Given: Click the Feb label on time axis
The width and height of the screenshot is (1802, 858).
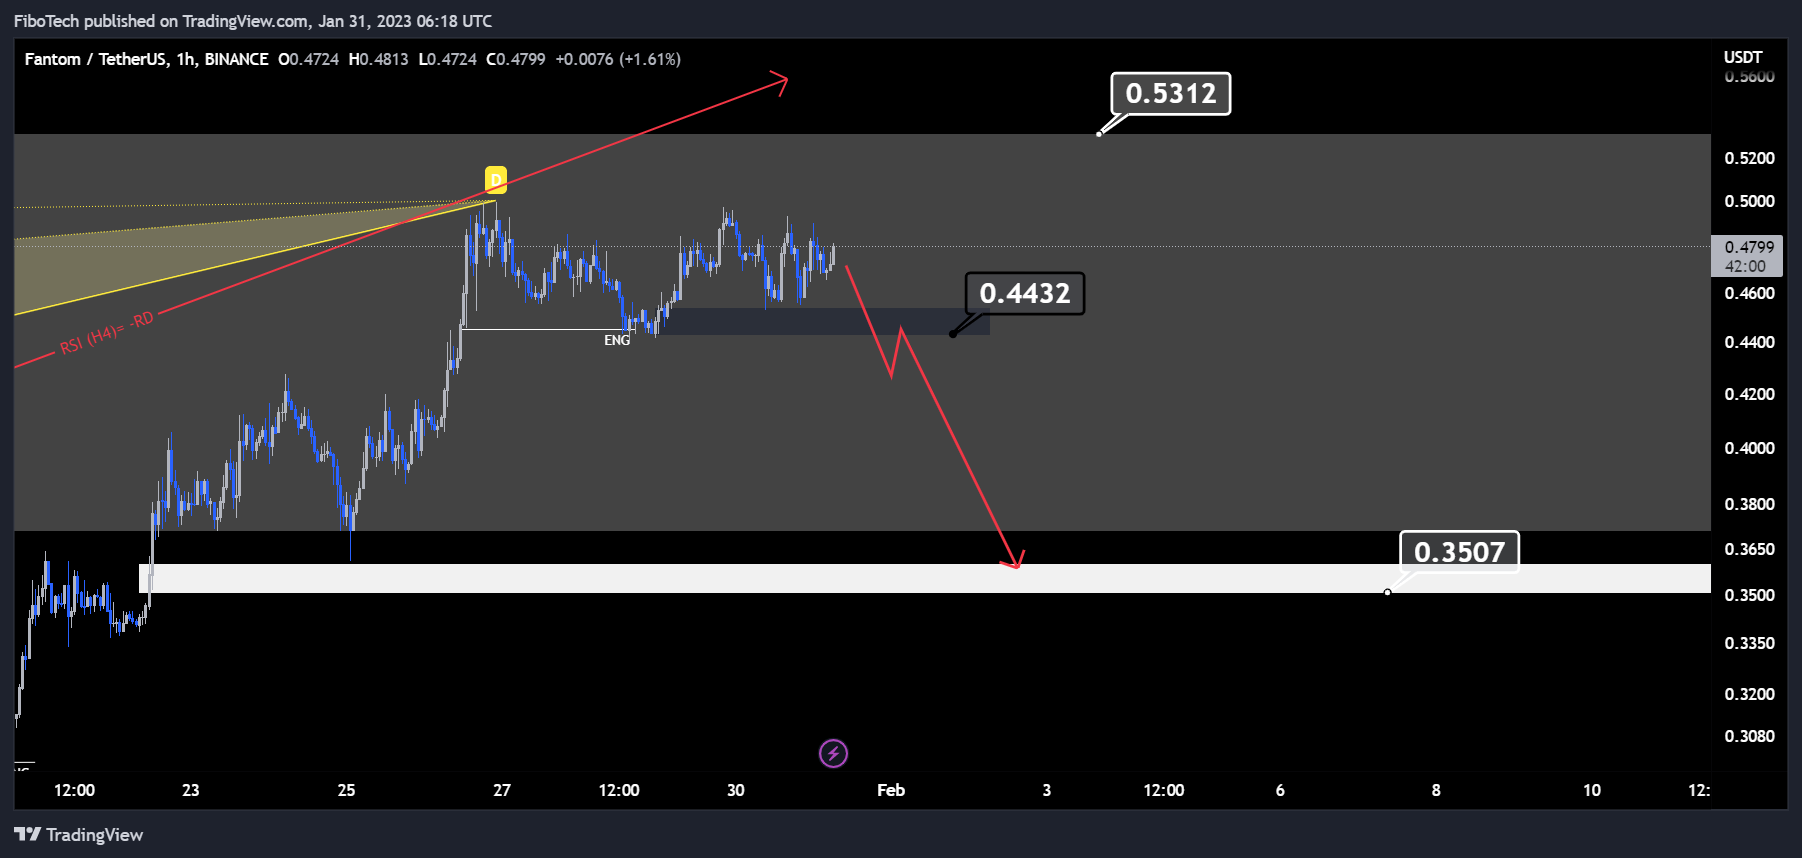Looking at the screenshot, I should [x=891, y=790].
